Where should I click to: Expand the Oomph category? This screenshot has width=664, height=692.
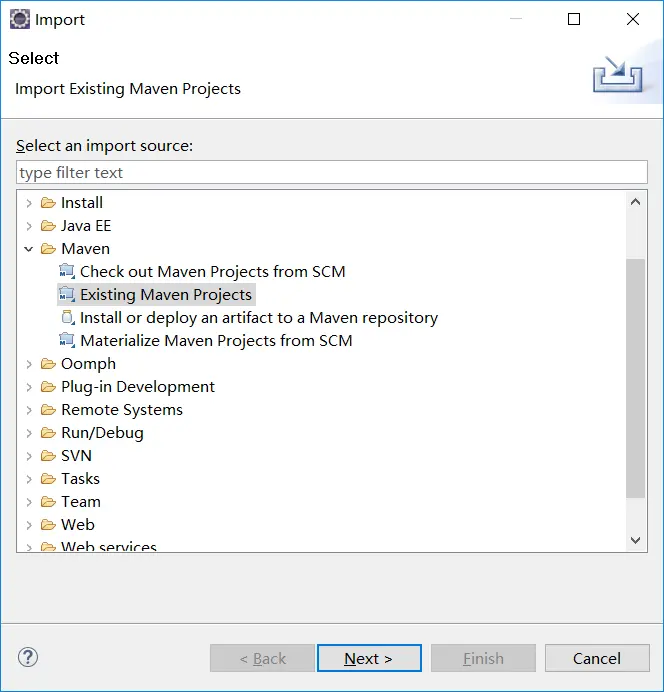[29, 364]
